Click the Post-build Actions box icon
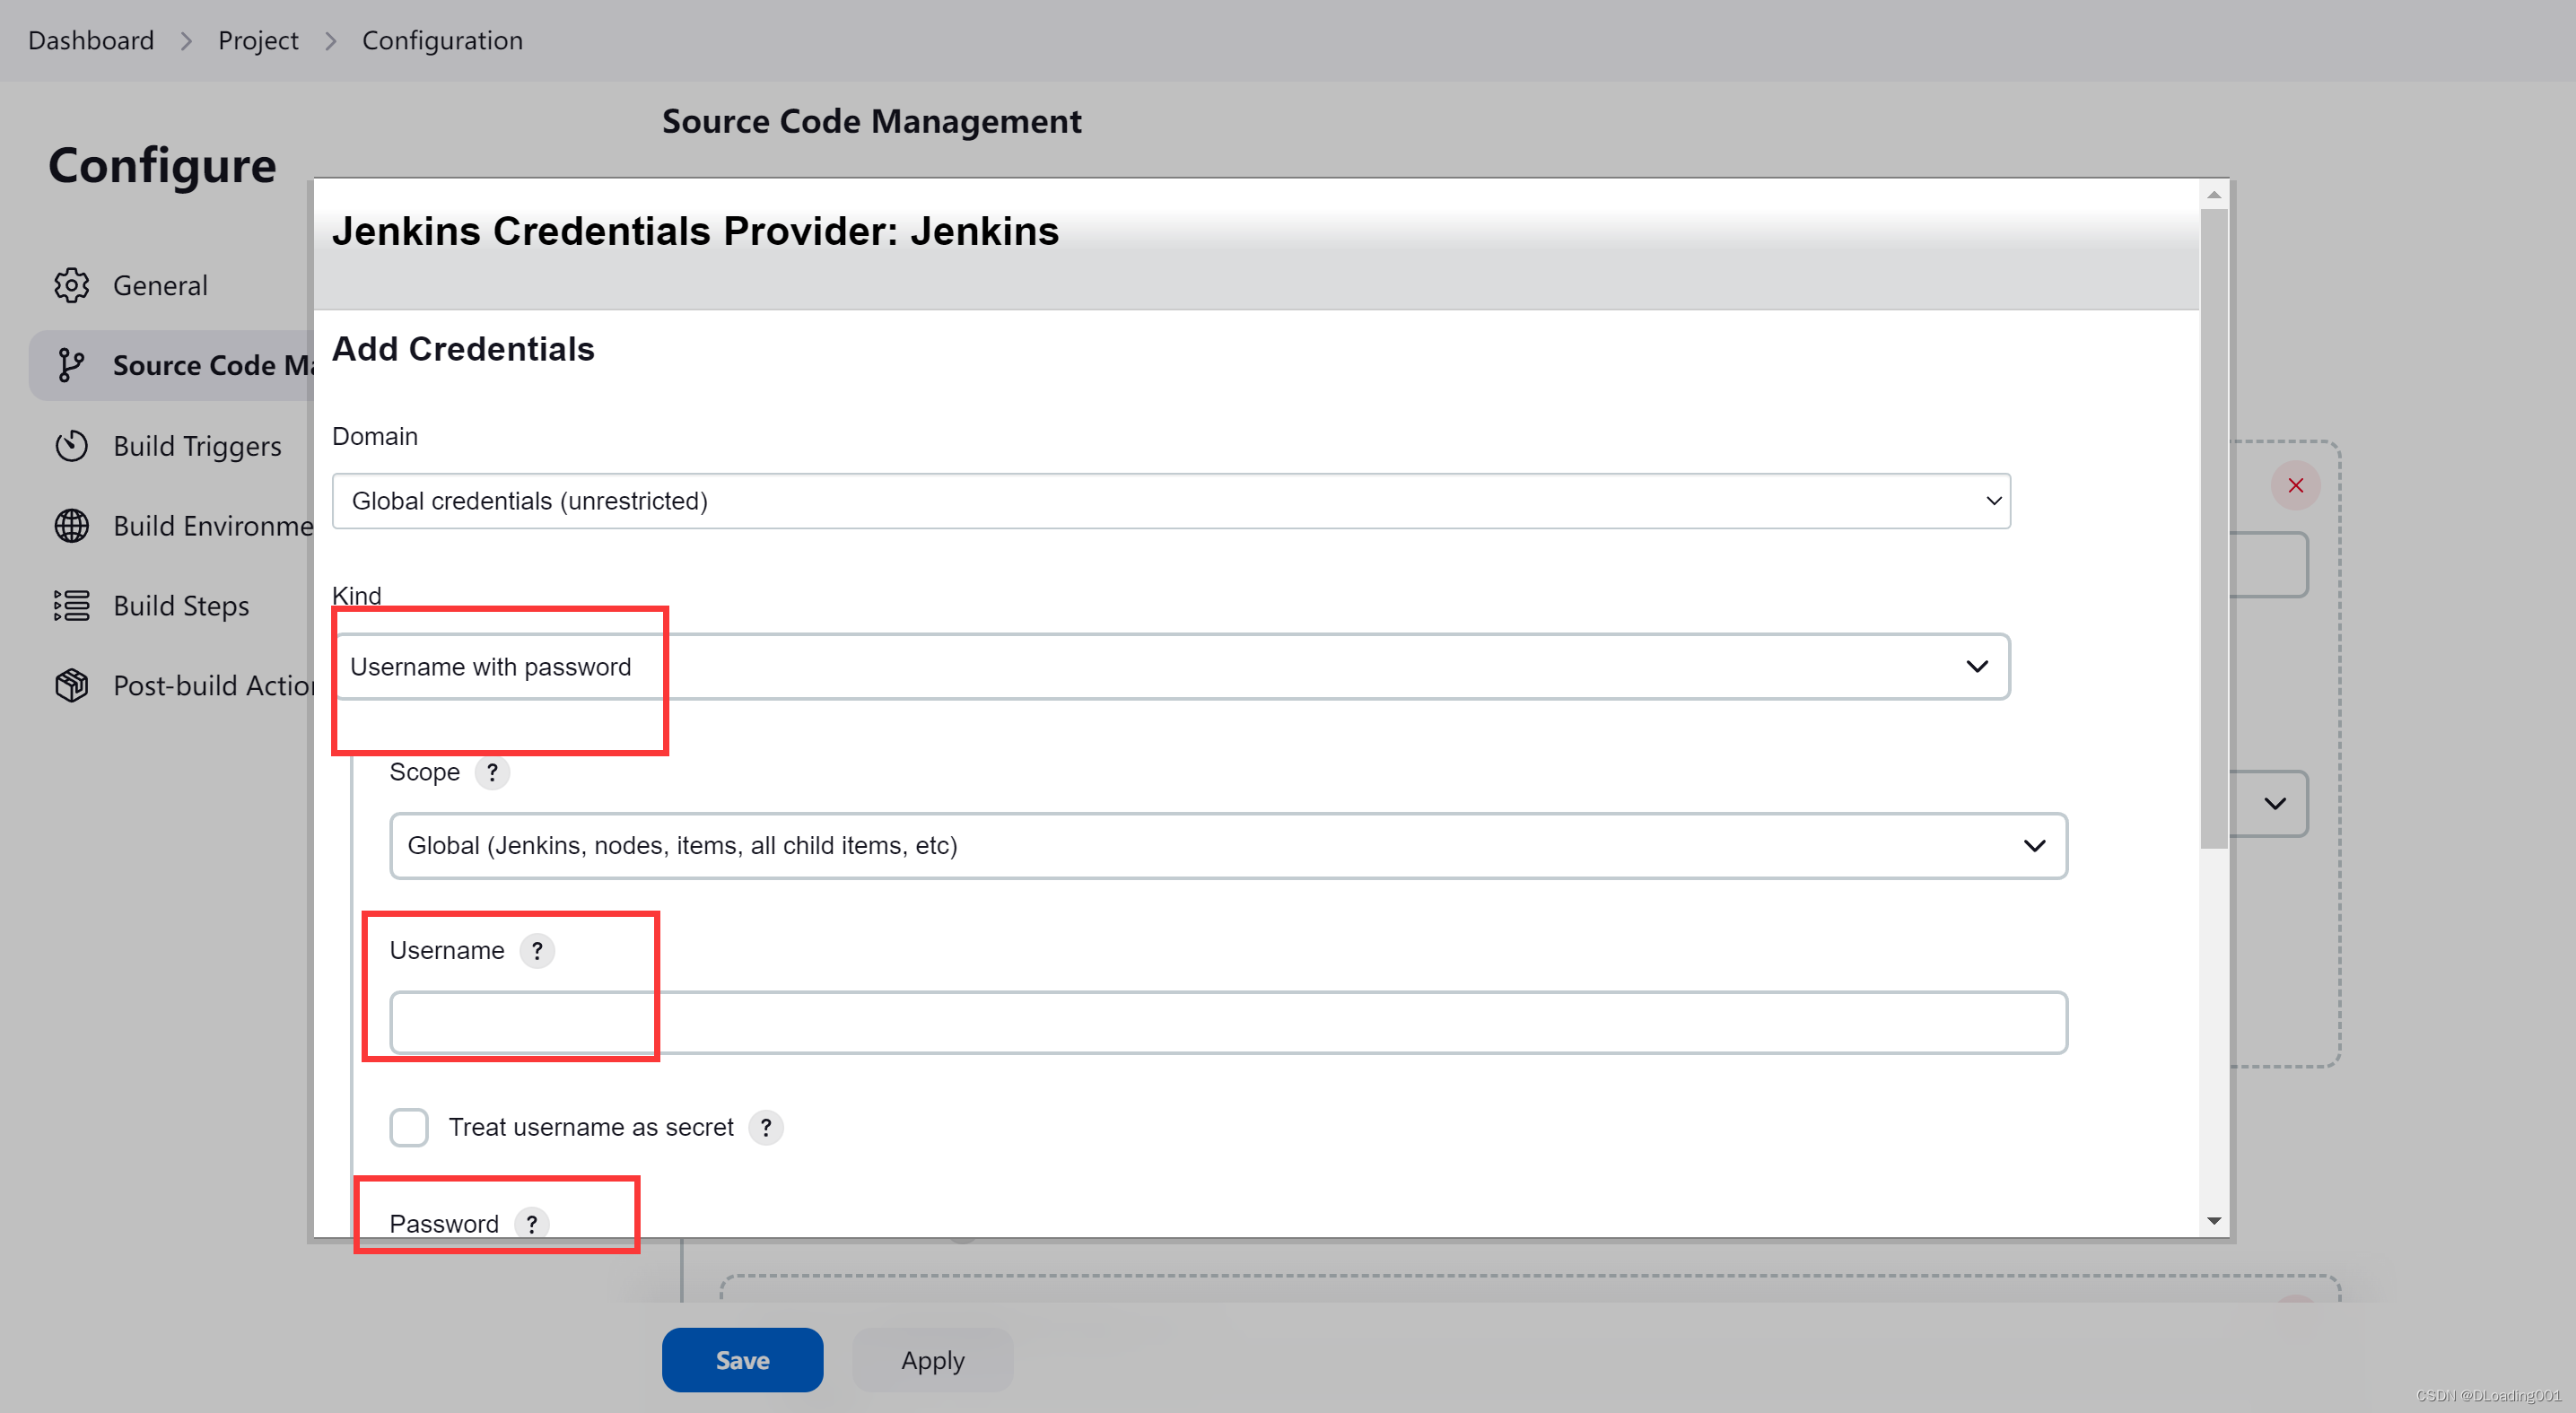The width and height of the screenshot is (2576, 1413). 71,686
